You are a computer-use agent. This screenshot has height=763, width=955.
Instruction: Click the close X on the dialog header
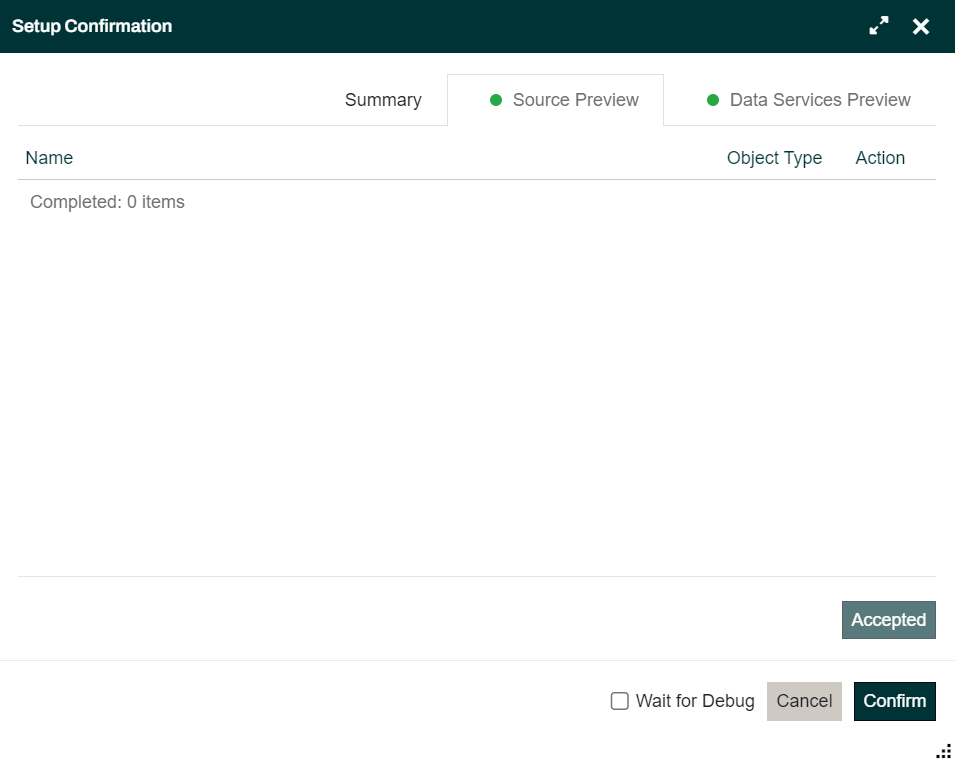click(x=920, y=26)
